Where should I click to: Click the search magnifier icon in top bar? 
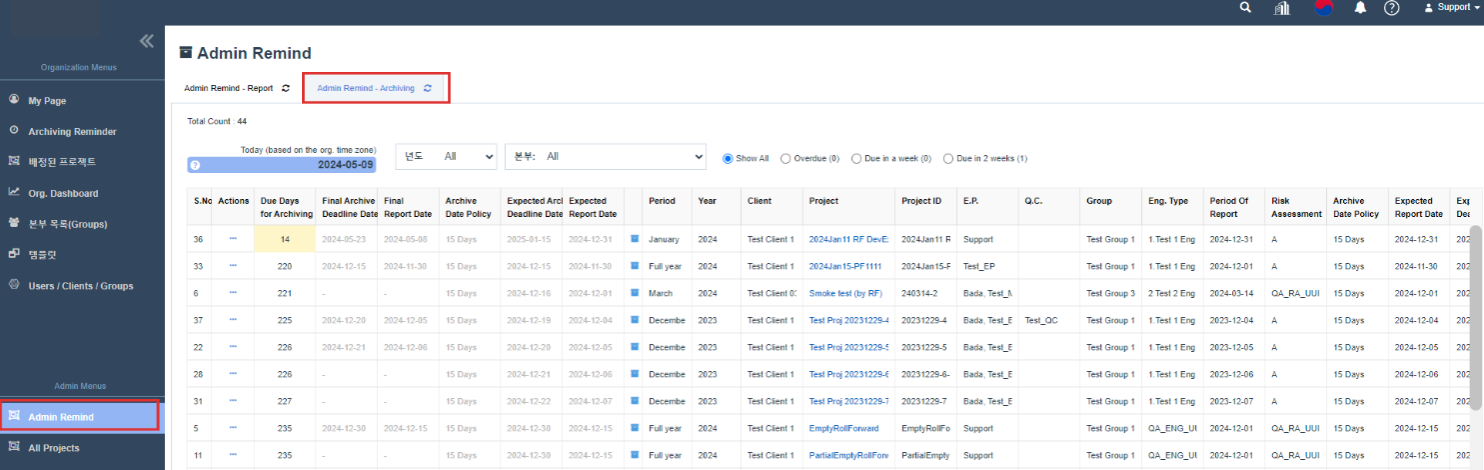(x=1245, y=8)
